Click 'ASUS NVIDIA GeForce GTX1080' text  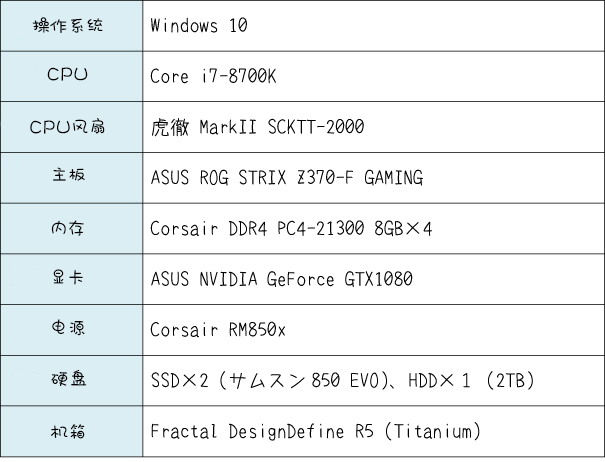coord(282,279)
